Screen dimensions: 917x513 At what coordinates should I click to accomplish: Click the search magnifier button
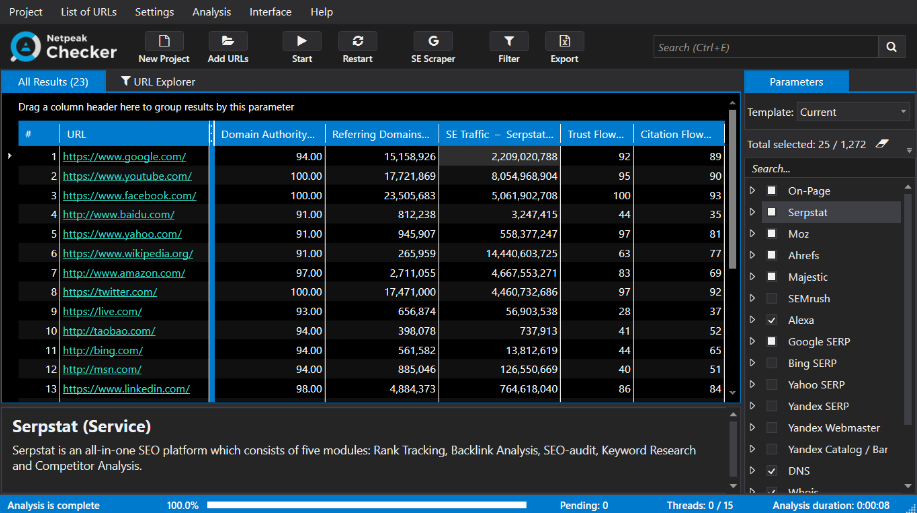coord(891,47)
